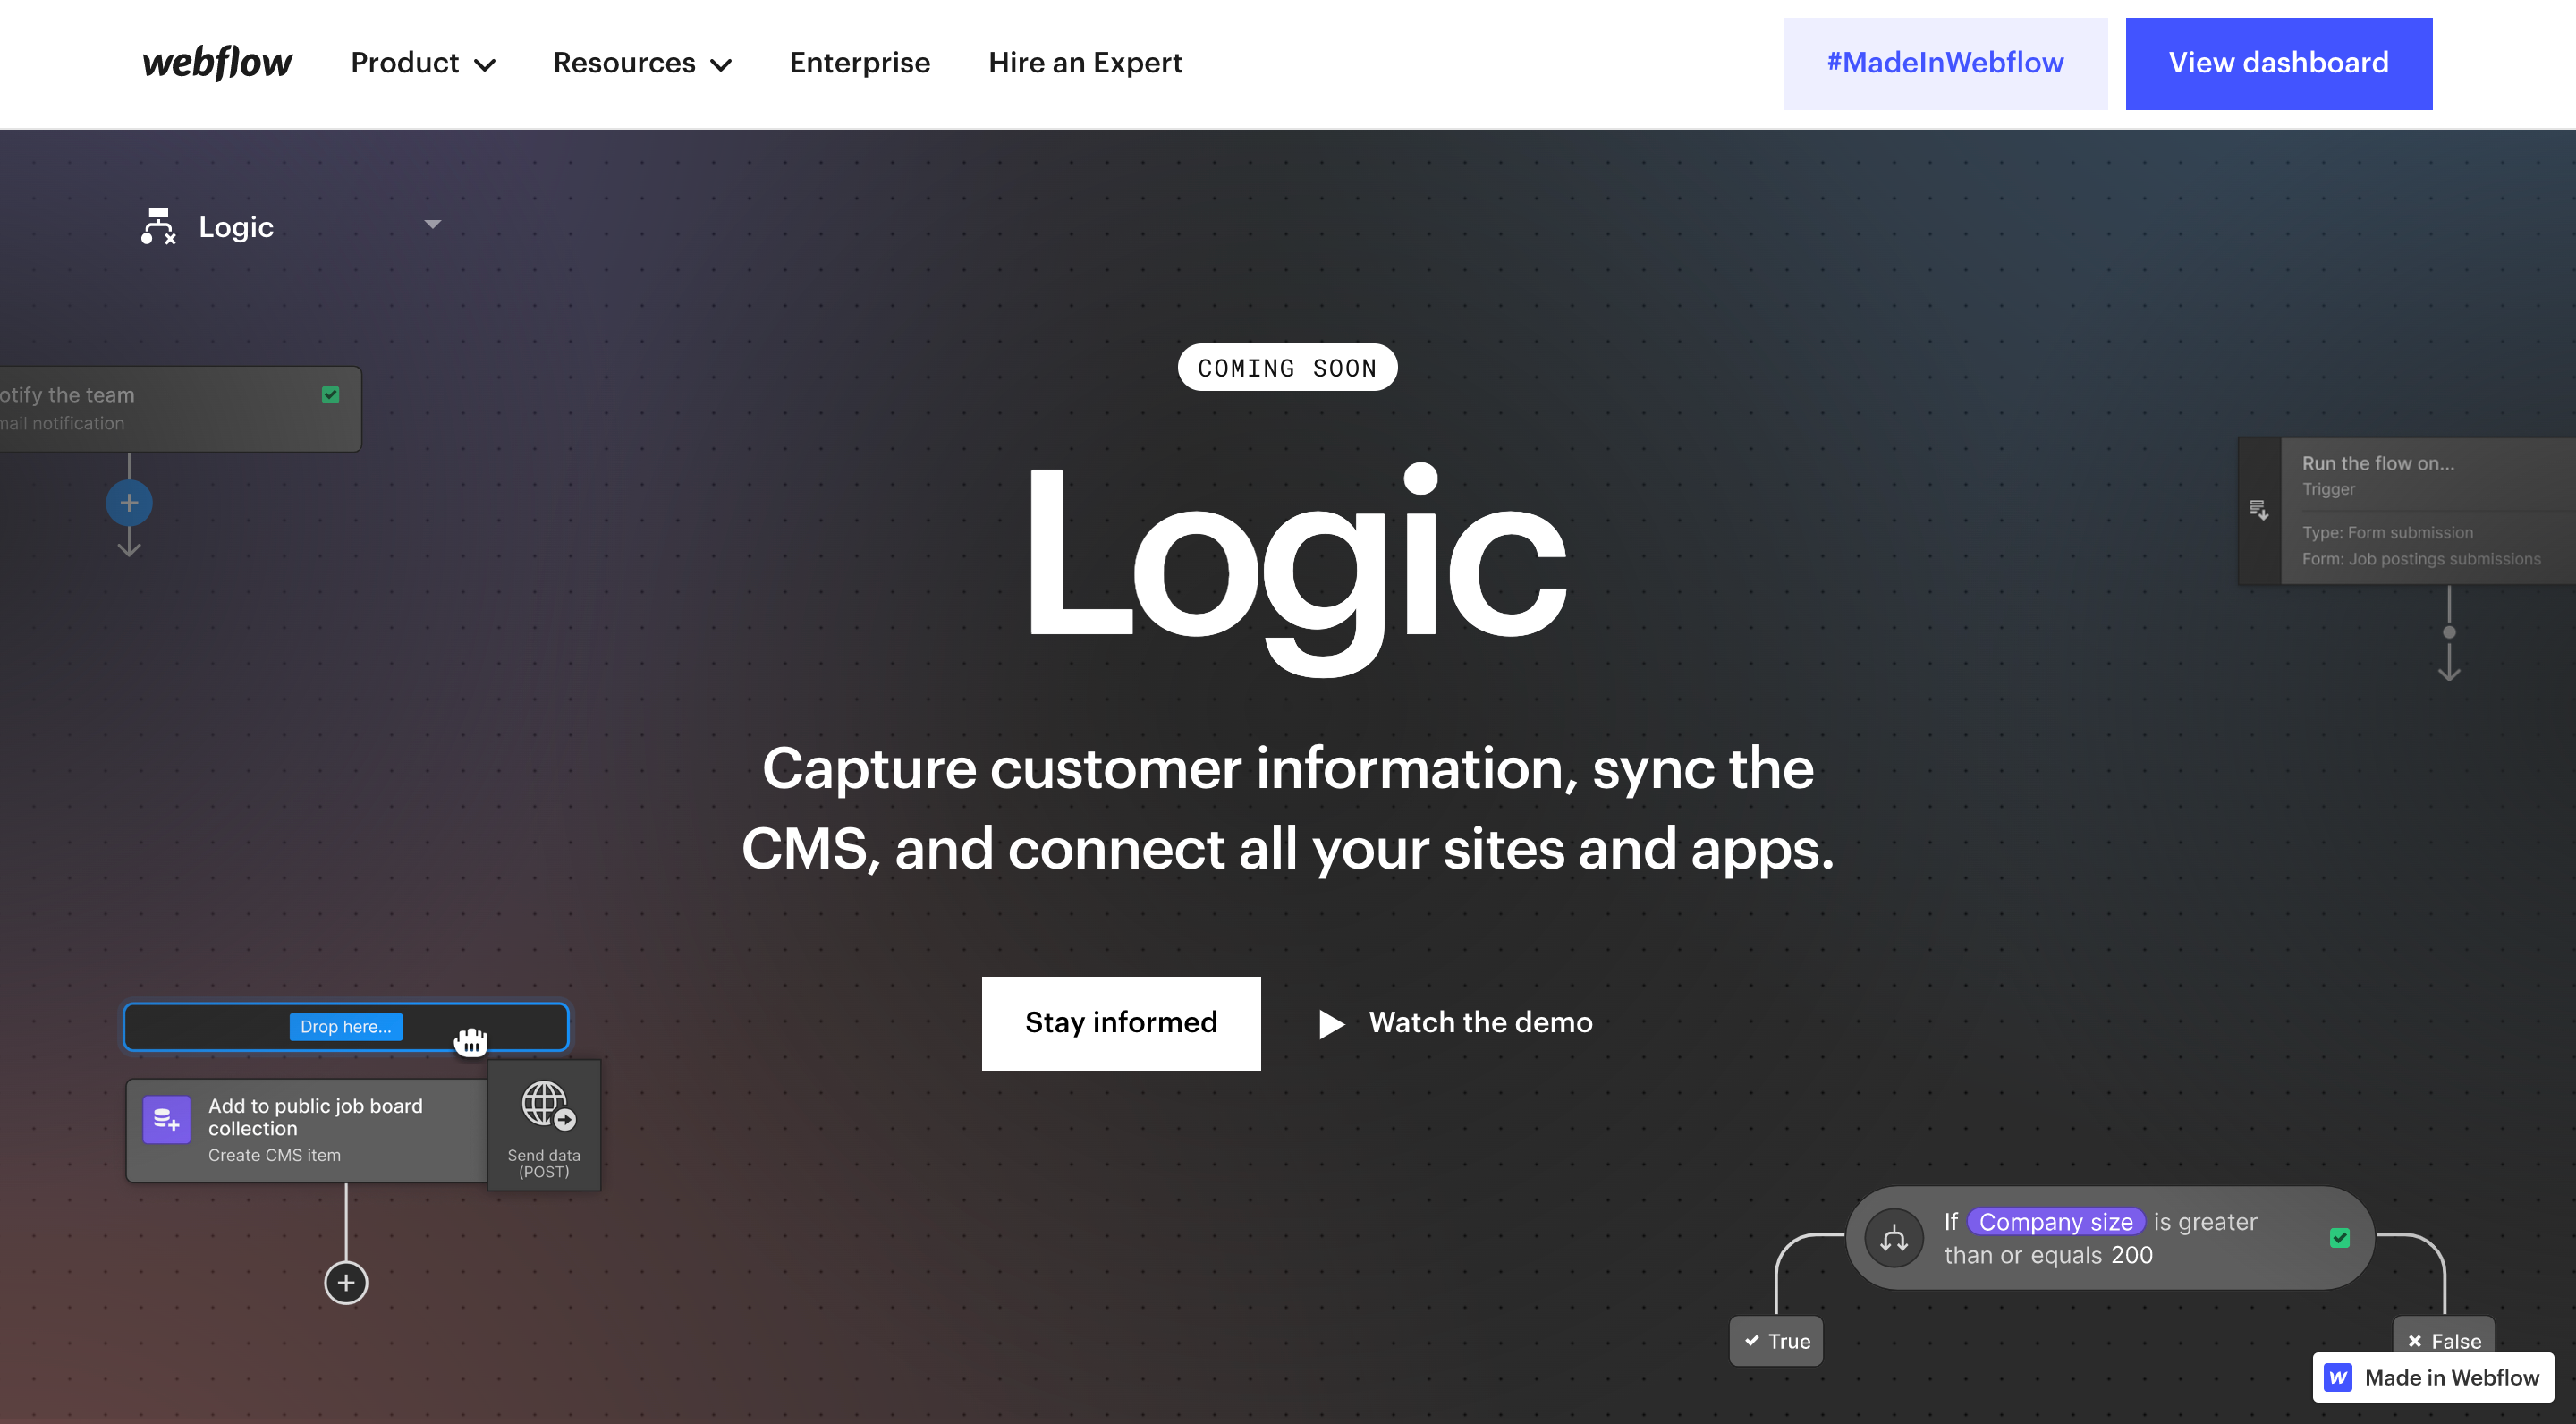Expand the Logic subnav dropdown arrow
This screenshot has height=1424, width=2576.
(433, 225)
